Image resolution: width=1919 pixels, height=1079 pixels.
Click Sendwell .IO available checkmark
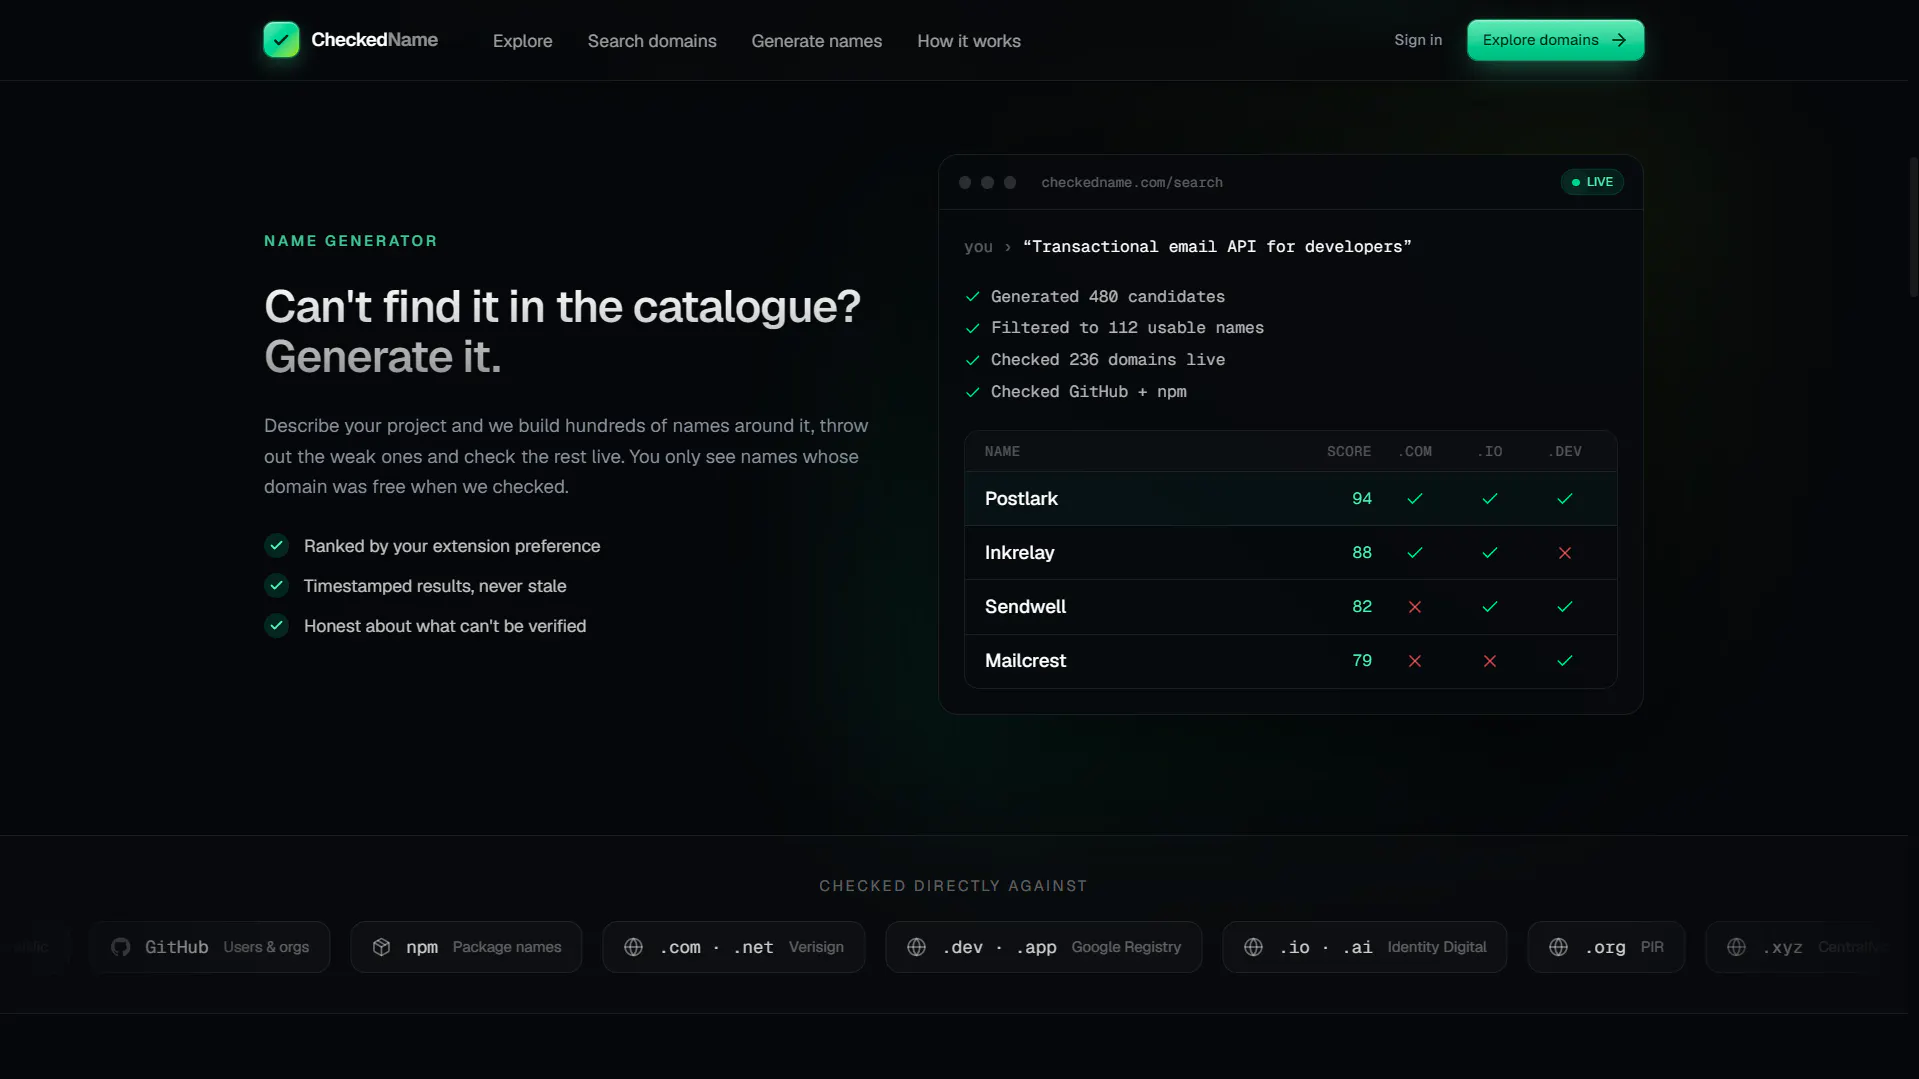click(x=1489, y=606)
